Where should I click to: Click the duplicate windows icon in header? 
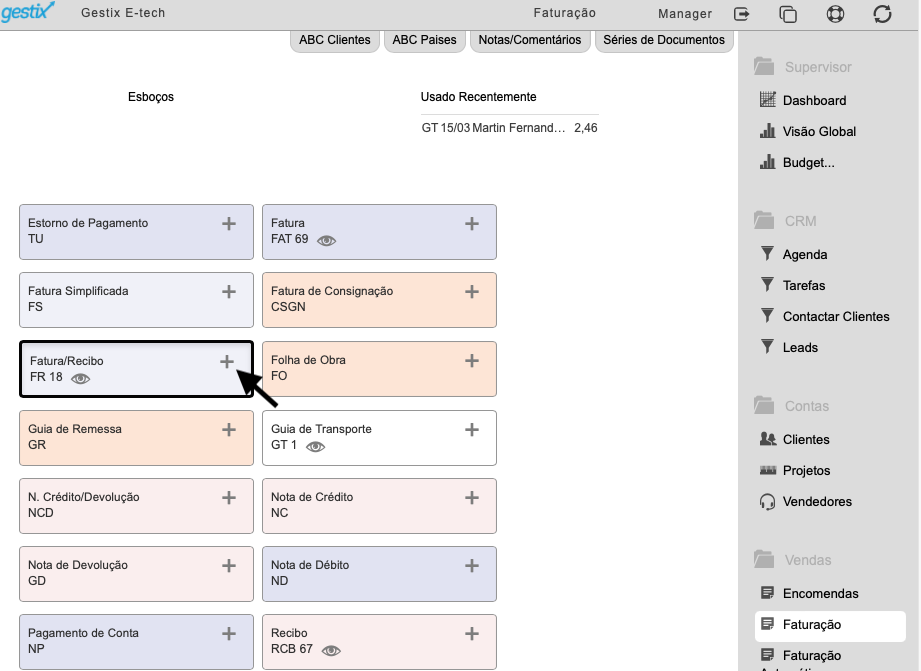pos(788,14)
